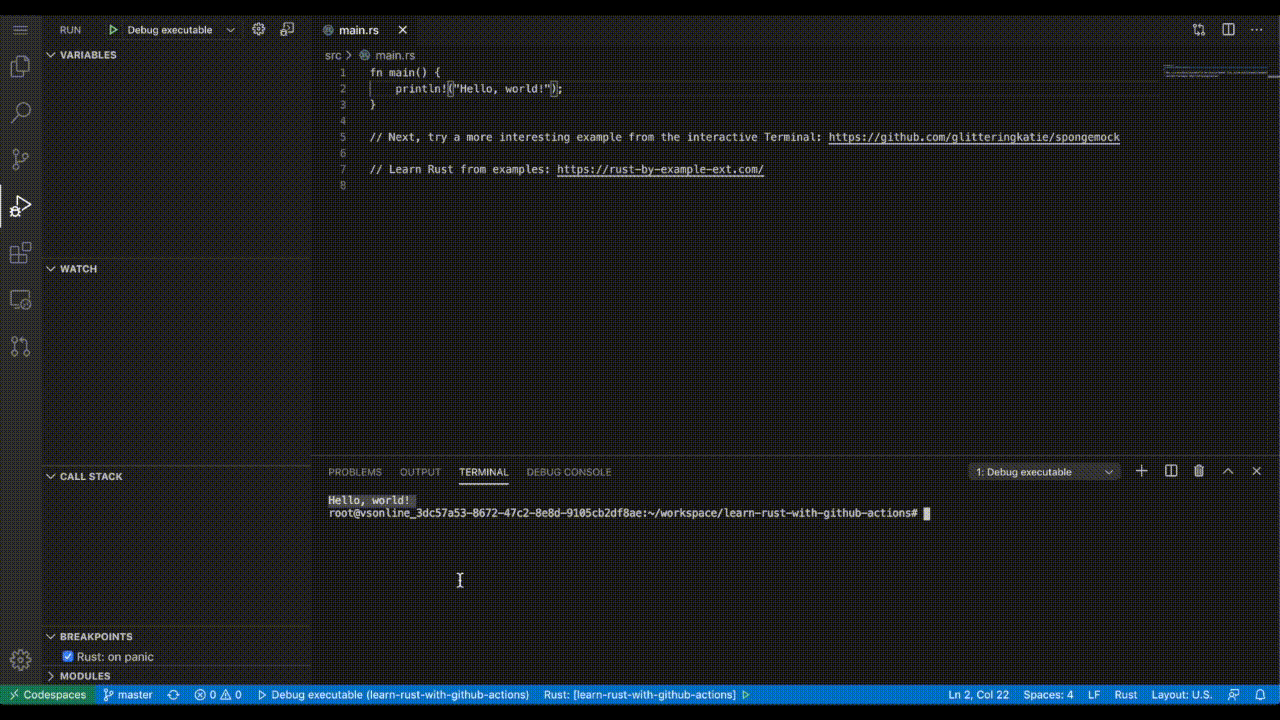
Task: Click play icon after Rust status item
Action: [746, 694]
